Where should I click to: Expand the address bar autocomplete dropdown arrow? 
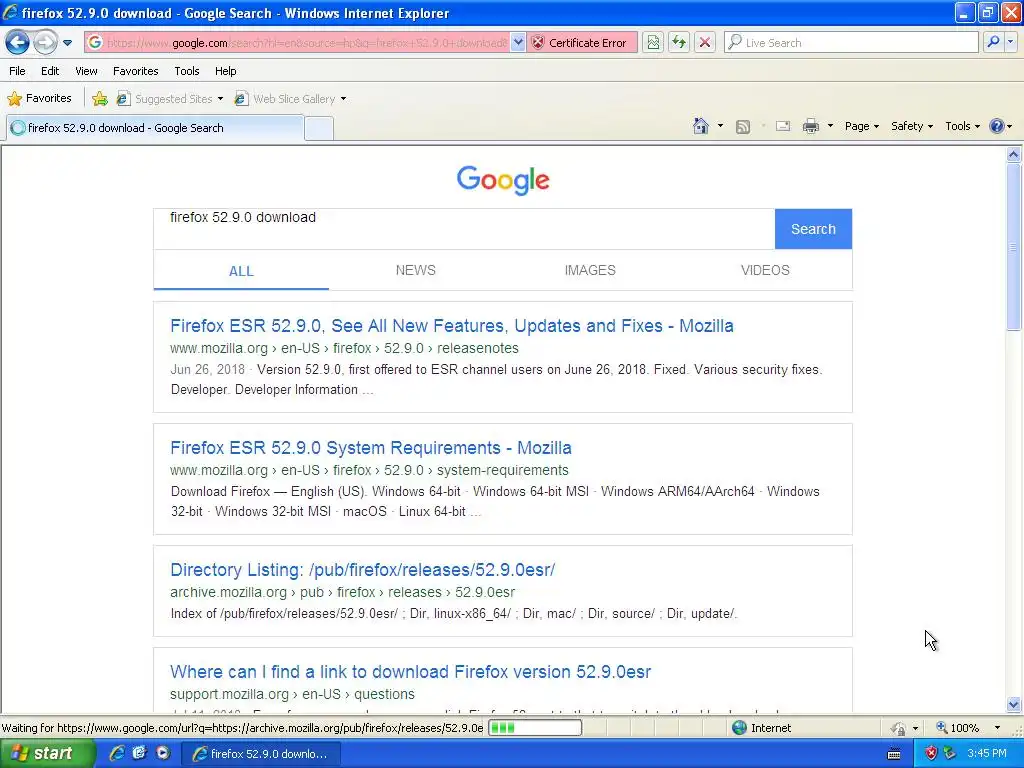(x=518, y=42)
